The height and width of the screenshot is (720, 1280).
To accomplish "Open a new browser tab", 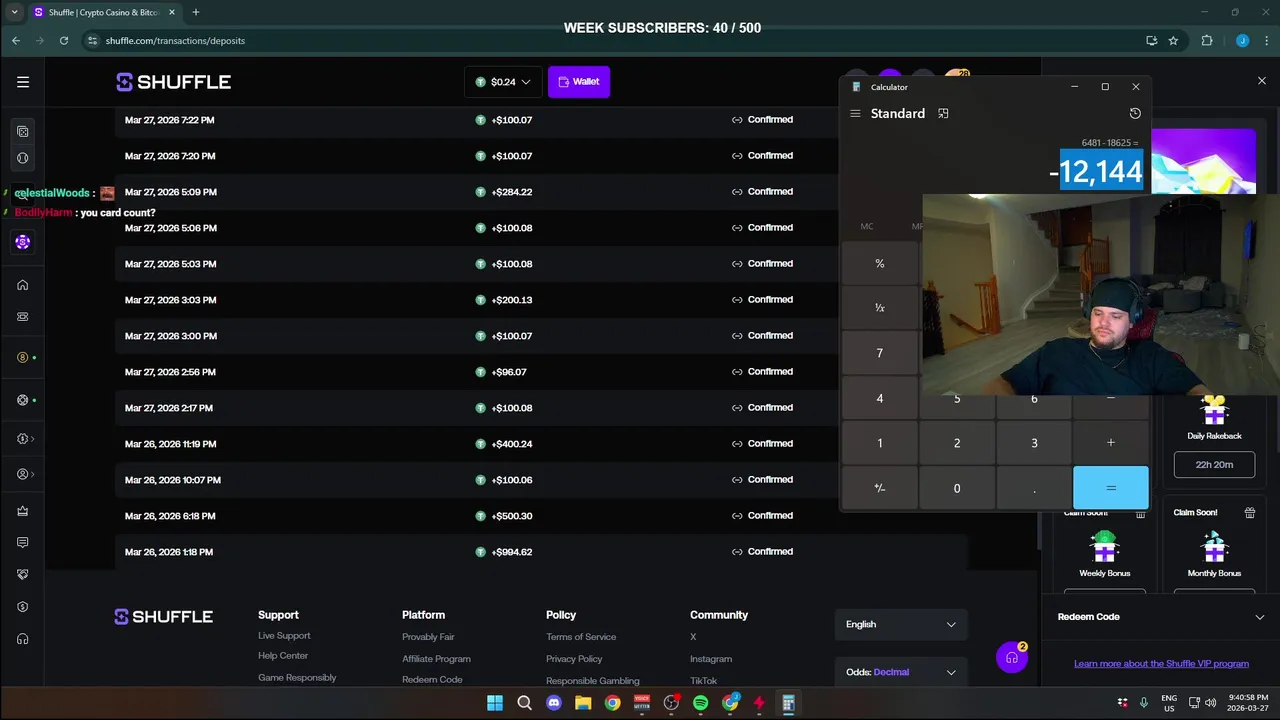I will point(195,12).
